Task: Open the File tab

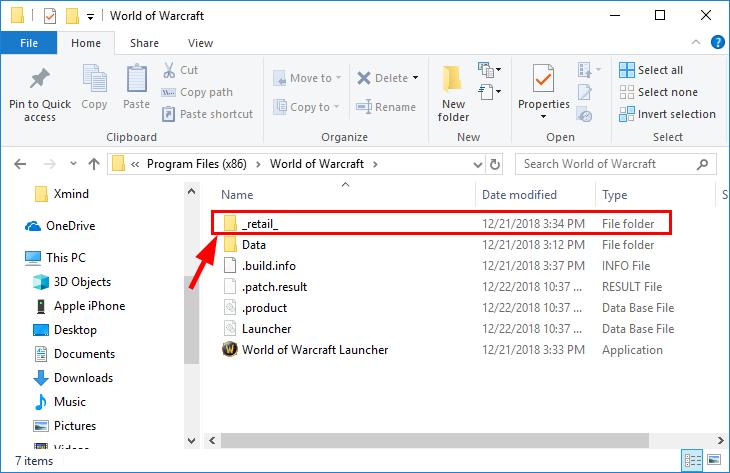Action: point(29,43)
